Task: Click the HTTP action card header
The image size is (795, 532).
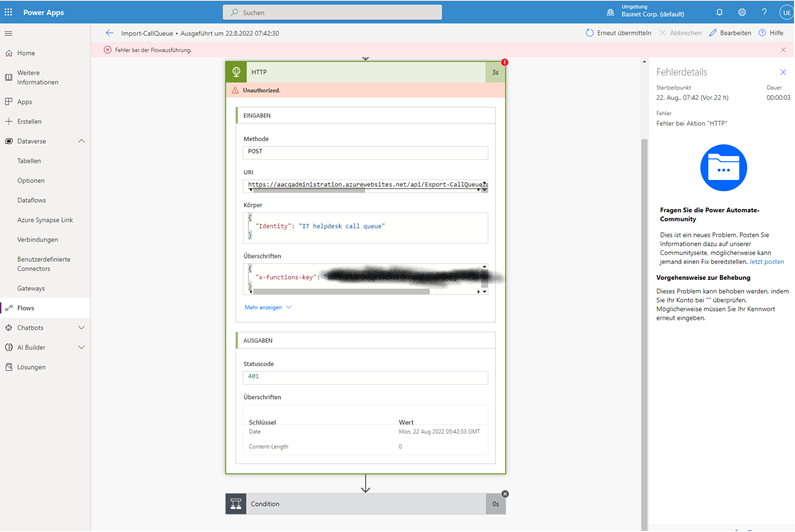Action: 365,72
